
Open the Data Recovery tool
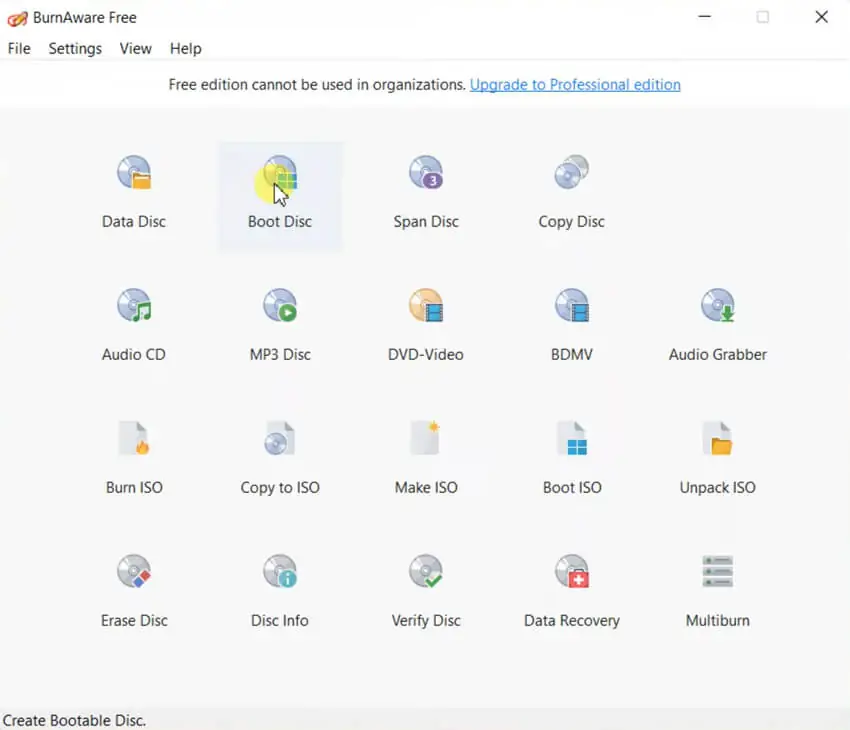571,590
